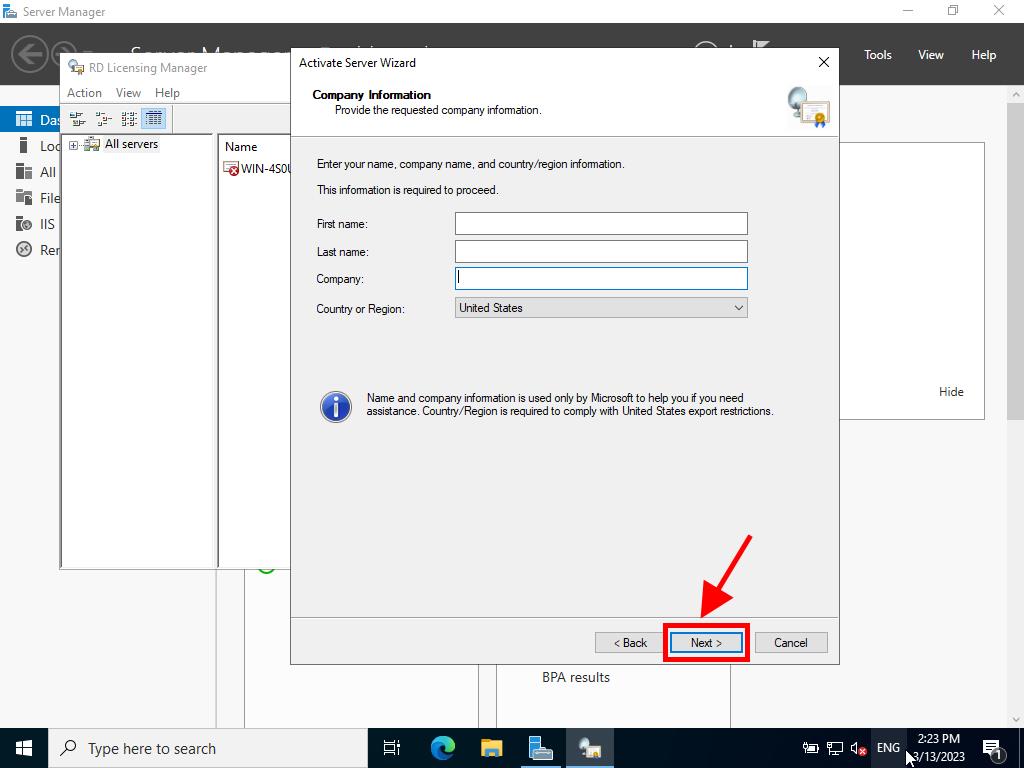
Task: Switch to Large Icons view in toolbar
Action: [x=78, y=119]
